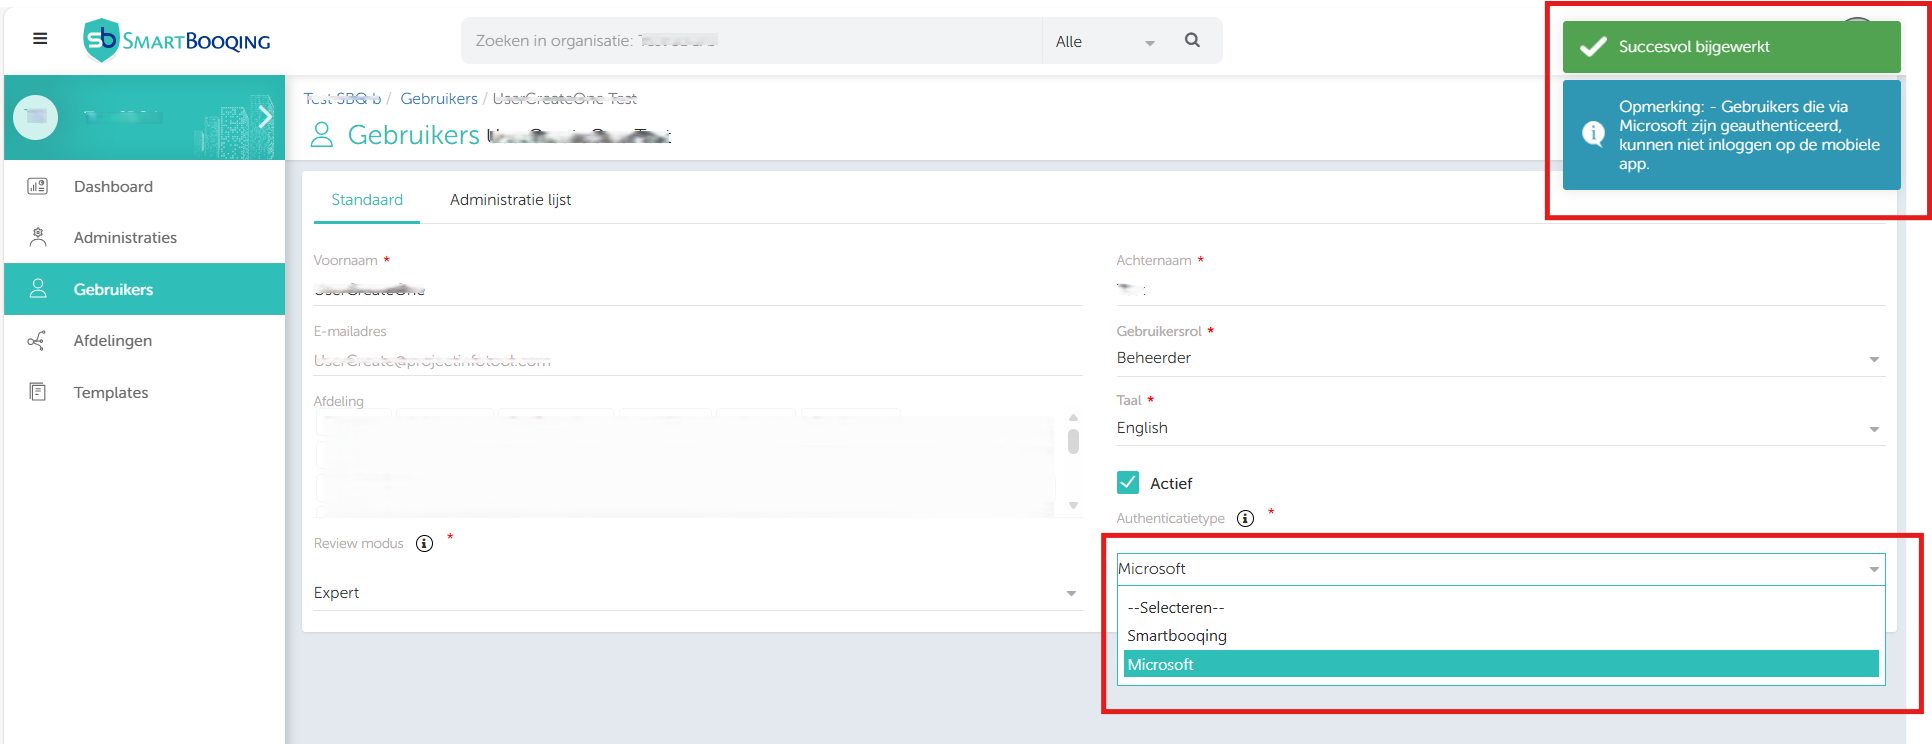Open Gebruikers breadcrumb link
The height and width of the screenshot is (744, 1932).
coord(439,98)
